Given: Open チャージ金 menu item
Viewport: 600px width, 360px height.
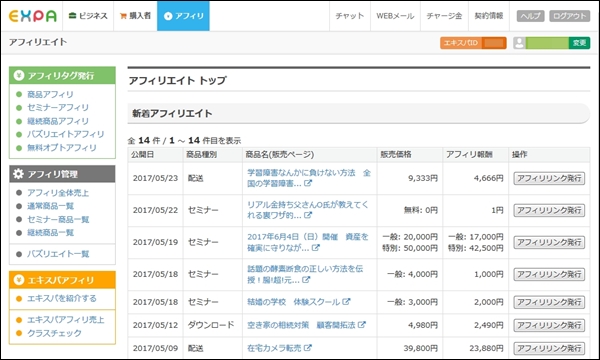Looking at the screenshot, I should point(444,16).
